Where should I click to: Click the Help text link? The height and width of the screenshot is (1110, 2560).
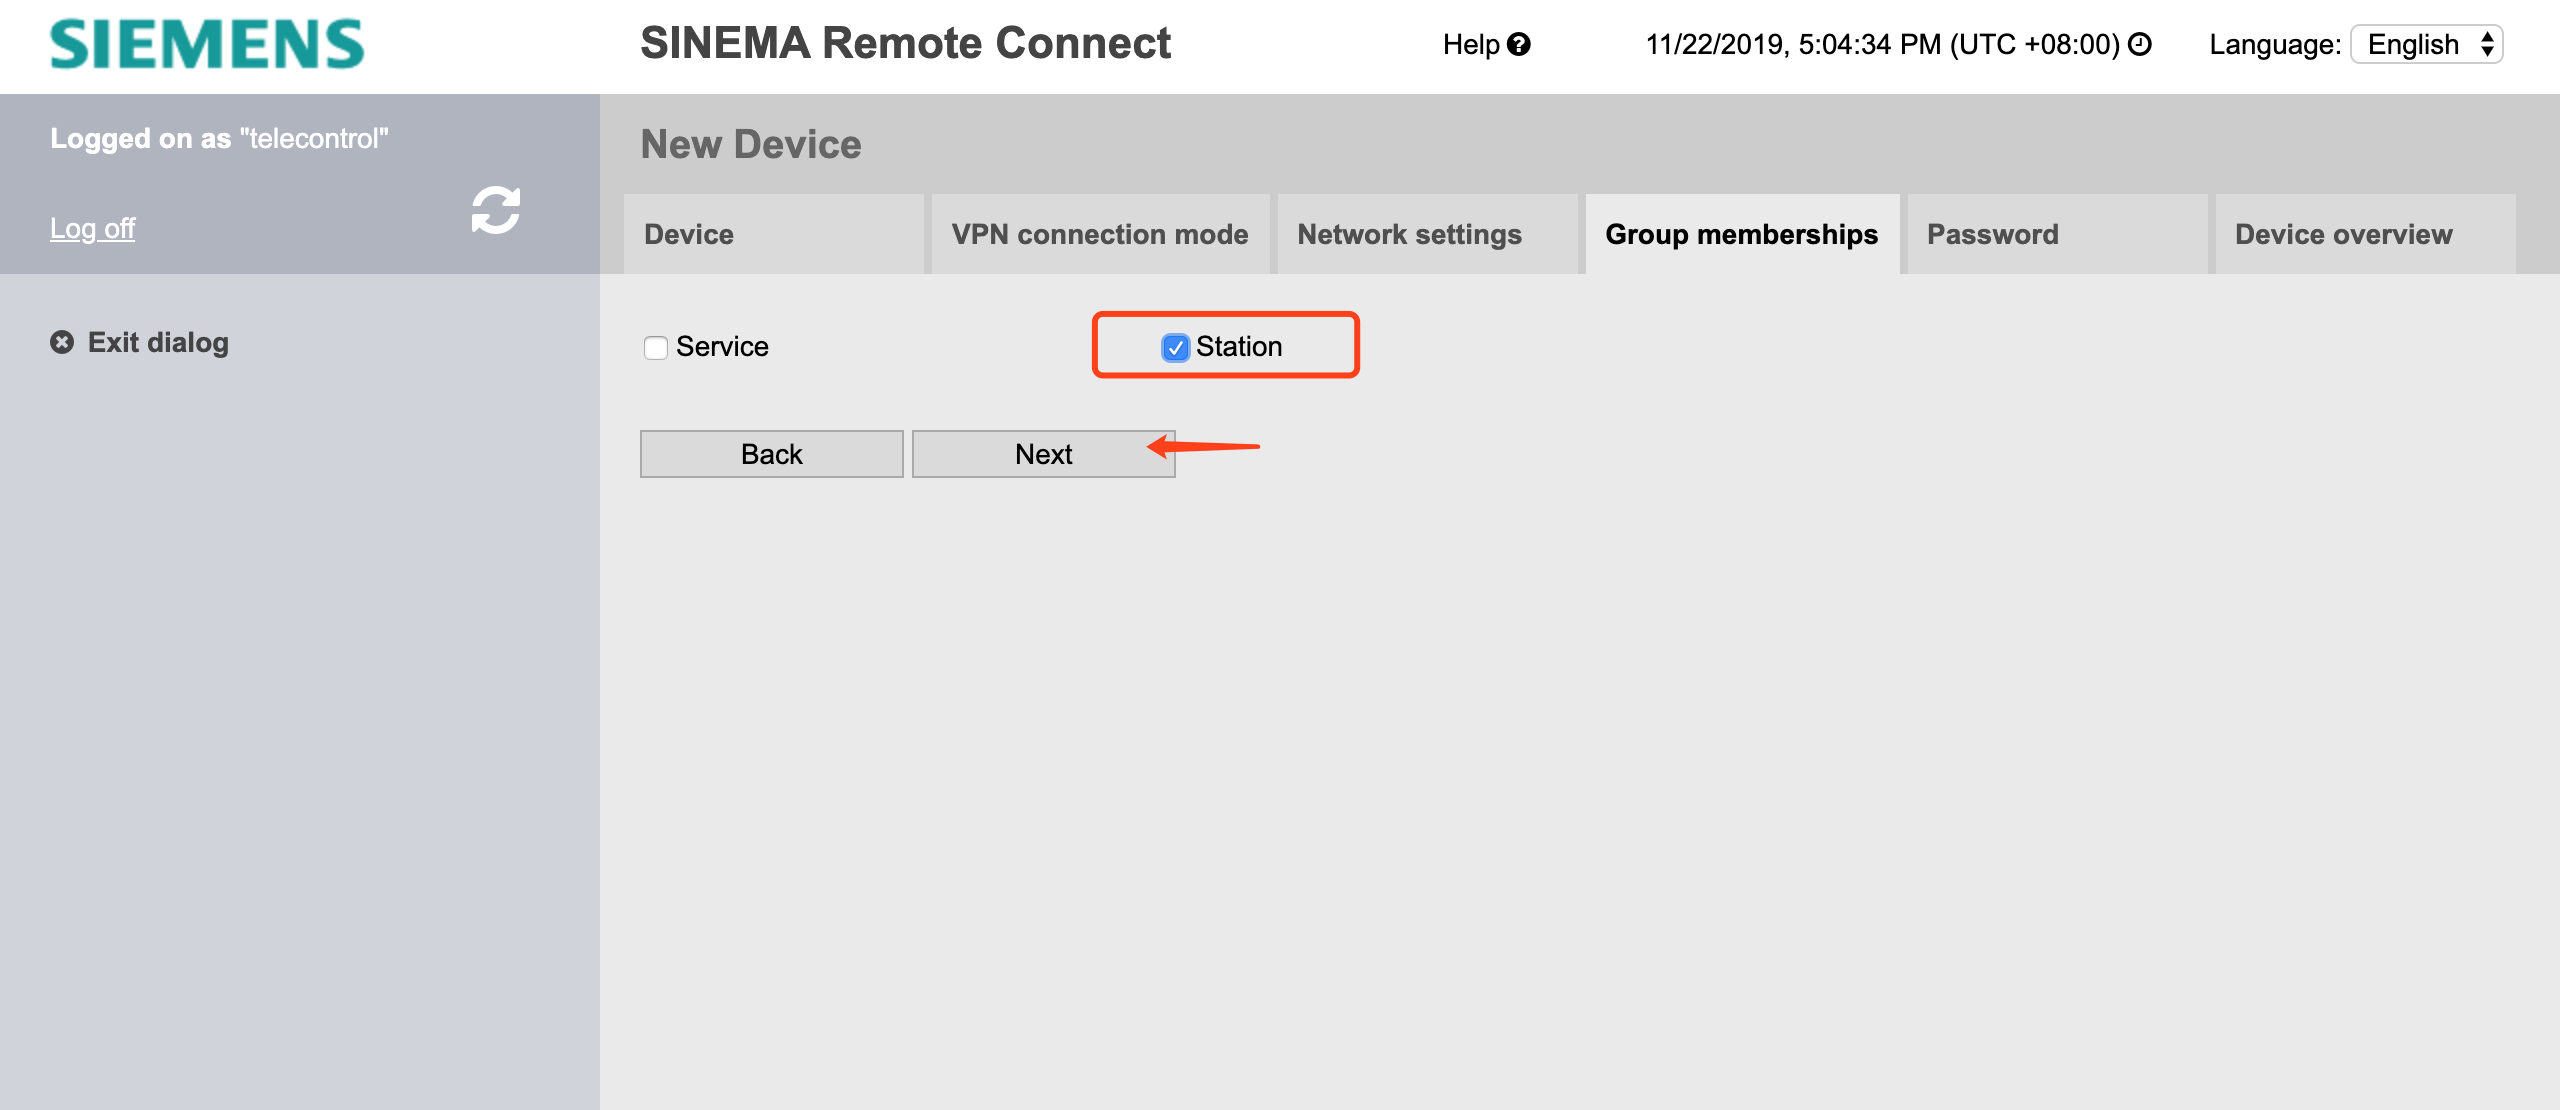(x=1470, y=45)
